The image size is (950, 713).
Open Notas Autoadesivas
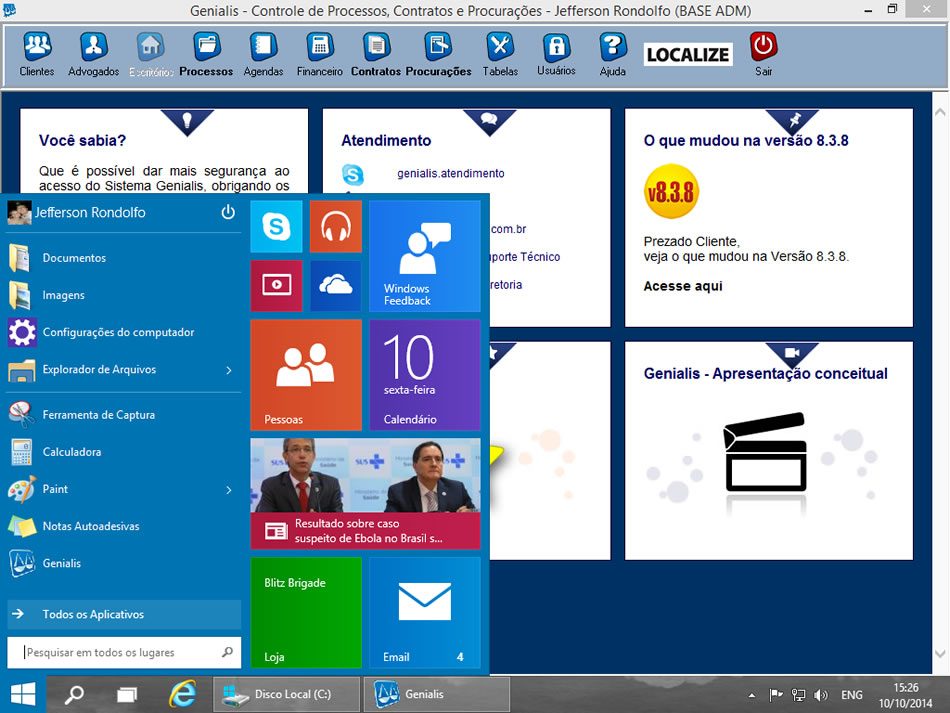(x=124, y=526)
